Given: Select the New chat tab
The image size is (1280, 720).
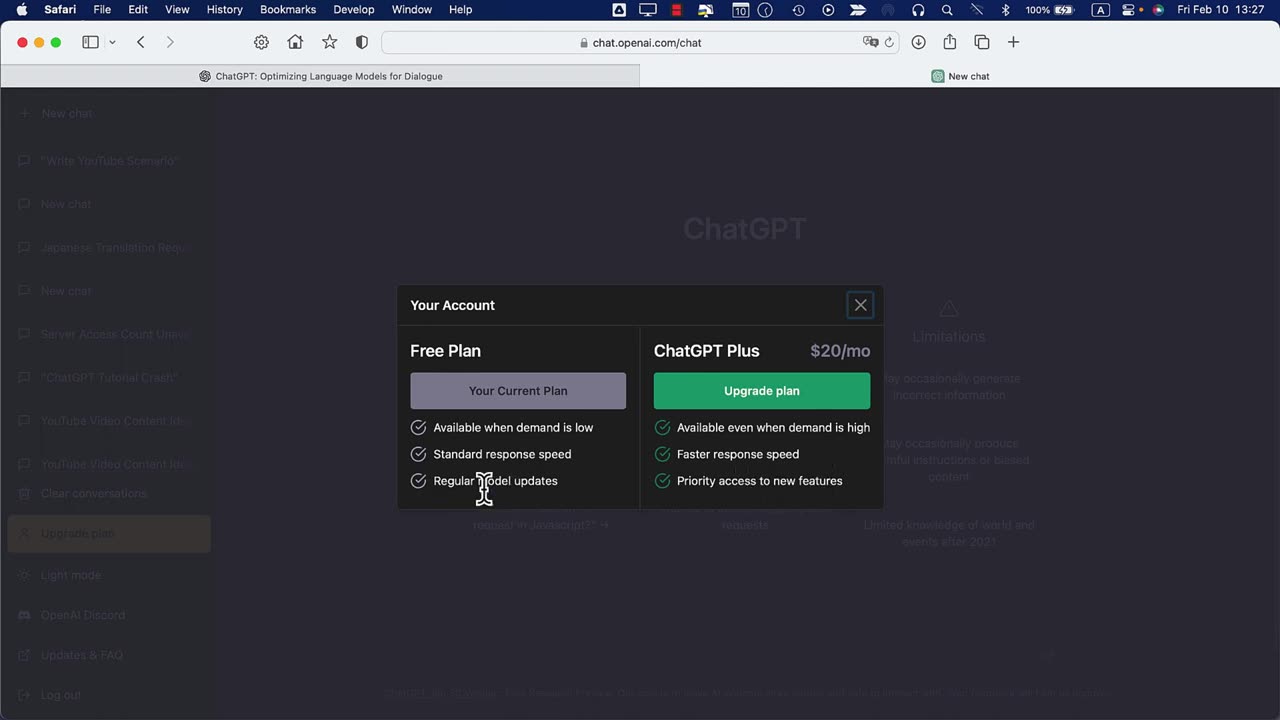Looking at the screenshot, I should (x=960, y=76).
